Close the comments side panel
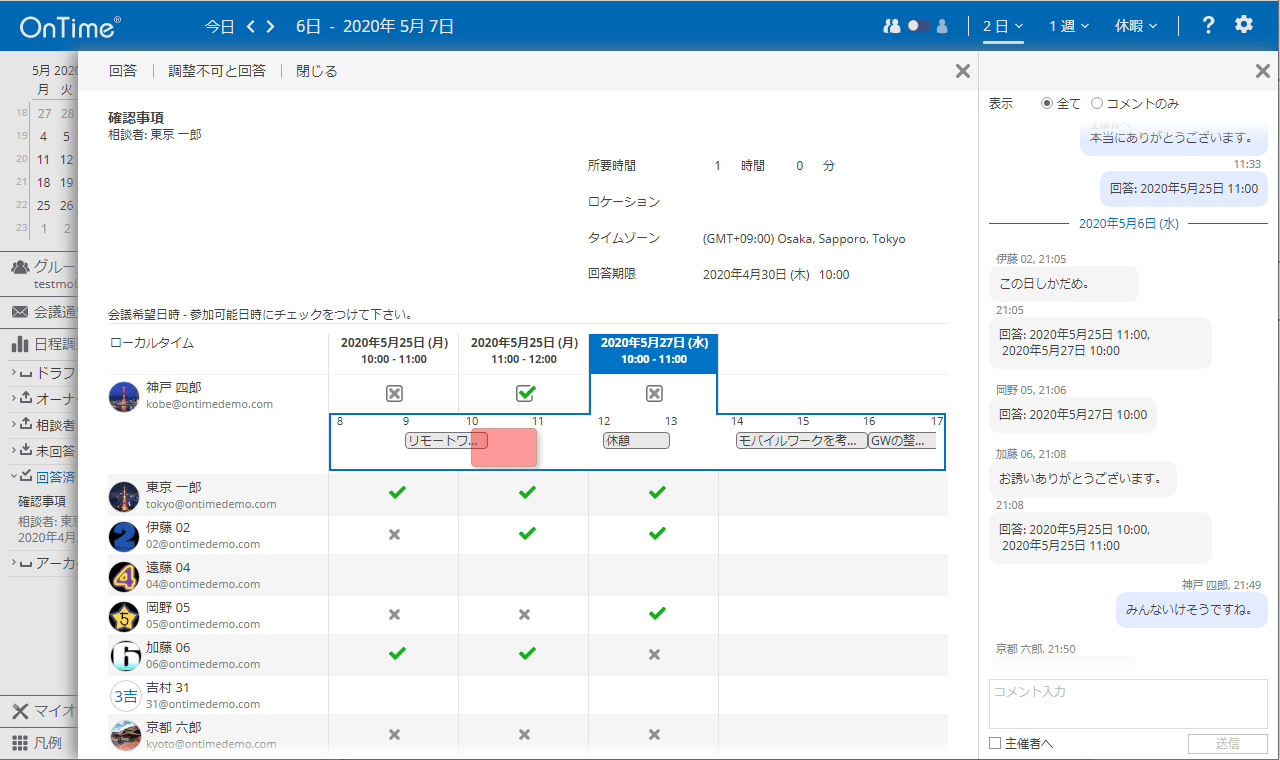The width and height of the screenshot is (1280, 760). click(x=1262, y=71)
